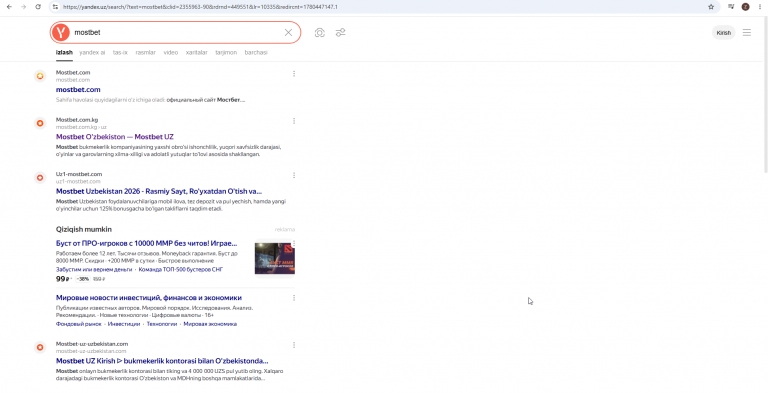
Task: Open browser profile avatar
Action: click(745, 7)
